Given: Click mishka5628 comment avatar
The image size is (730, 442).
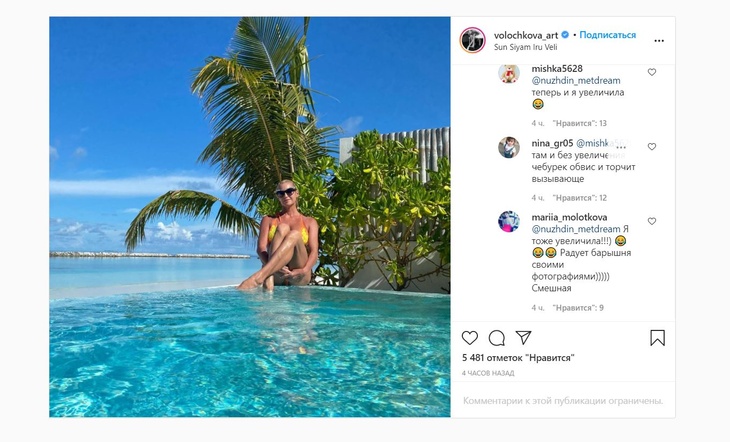Looking at the screenshot, I should click(x=509, y=73).
